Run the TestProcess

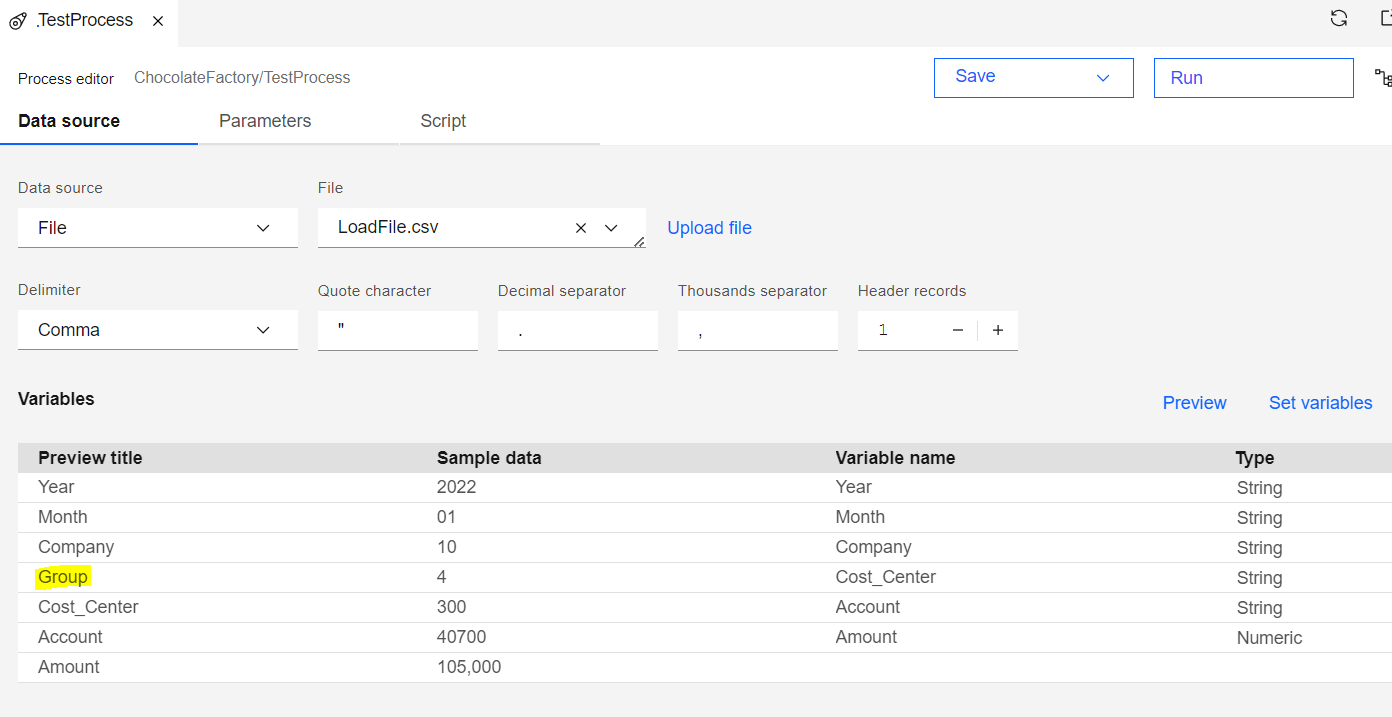point(1253,77)
